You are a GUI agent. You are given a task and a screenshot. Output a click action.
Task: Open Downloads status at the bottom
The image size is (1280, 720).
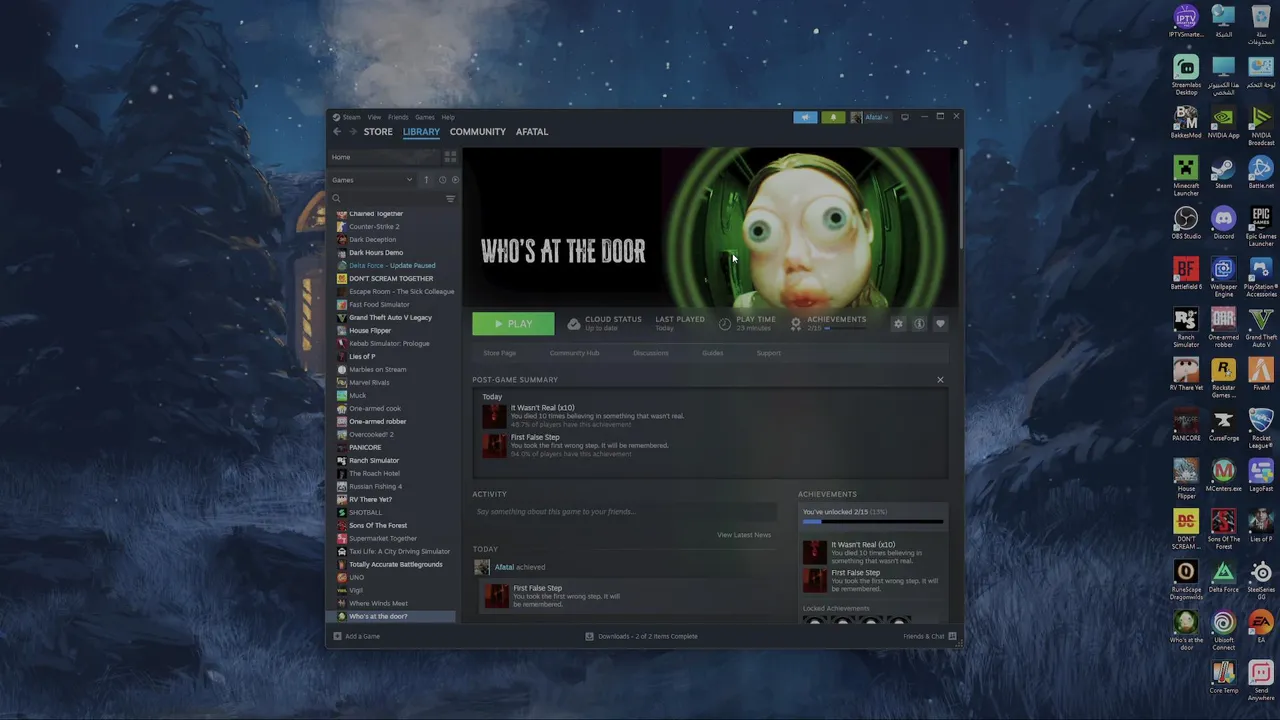coord(641,636)
